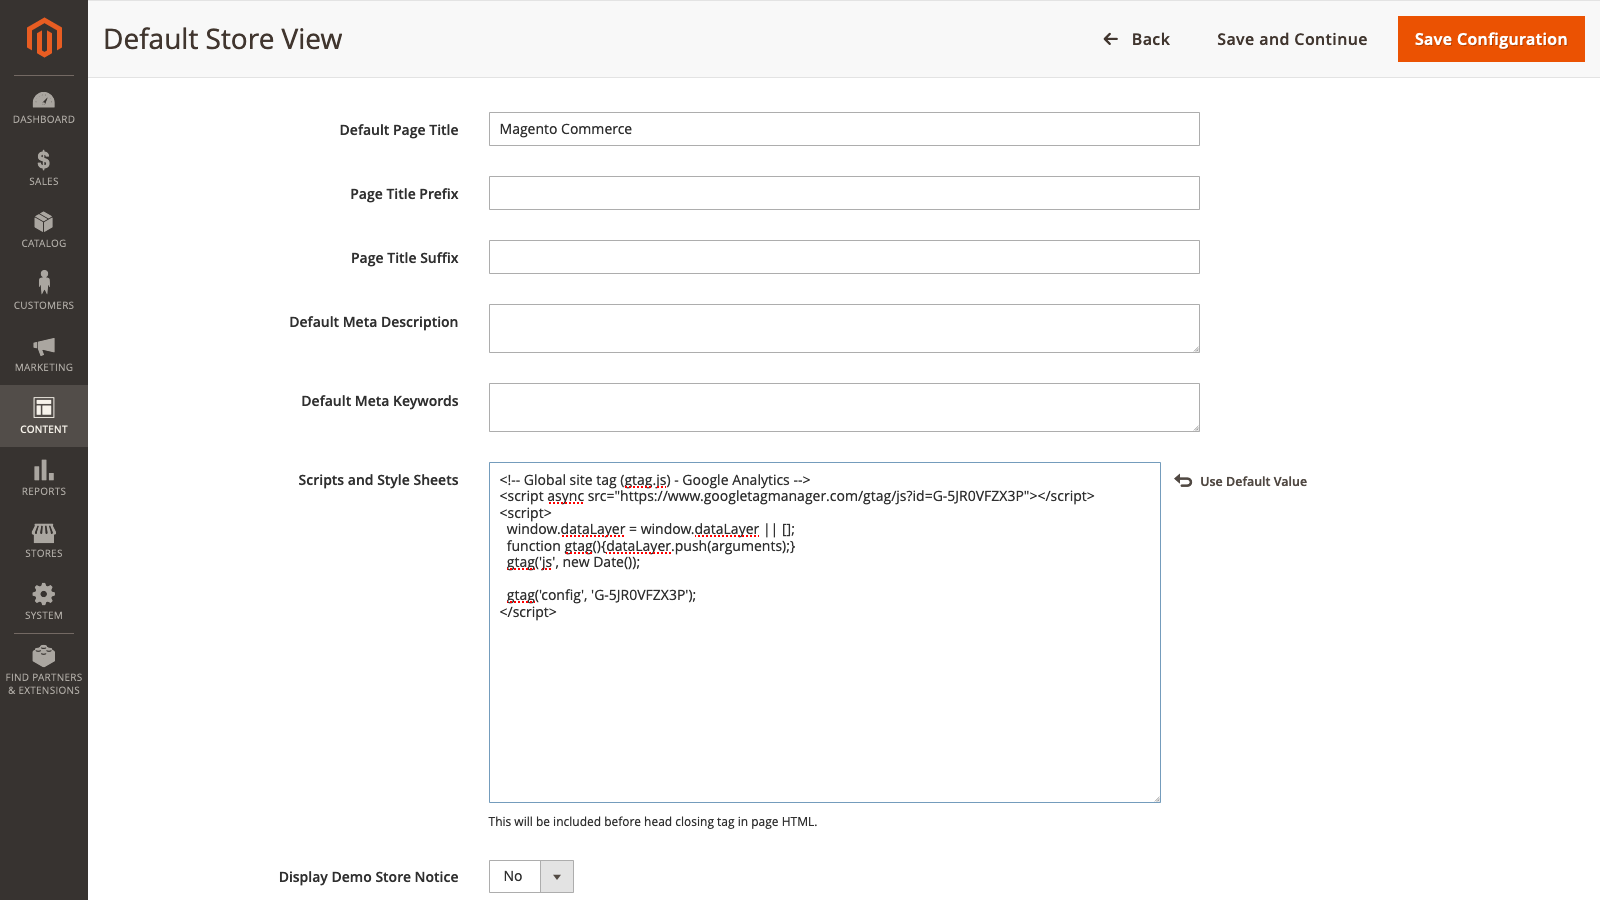Select the Content menu item
The width and height of the screenshot is (1600, 900).
(x=44, y=416)
